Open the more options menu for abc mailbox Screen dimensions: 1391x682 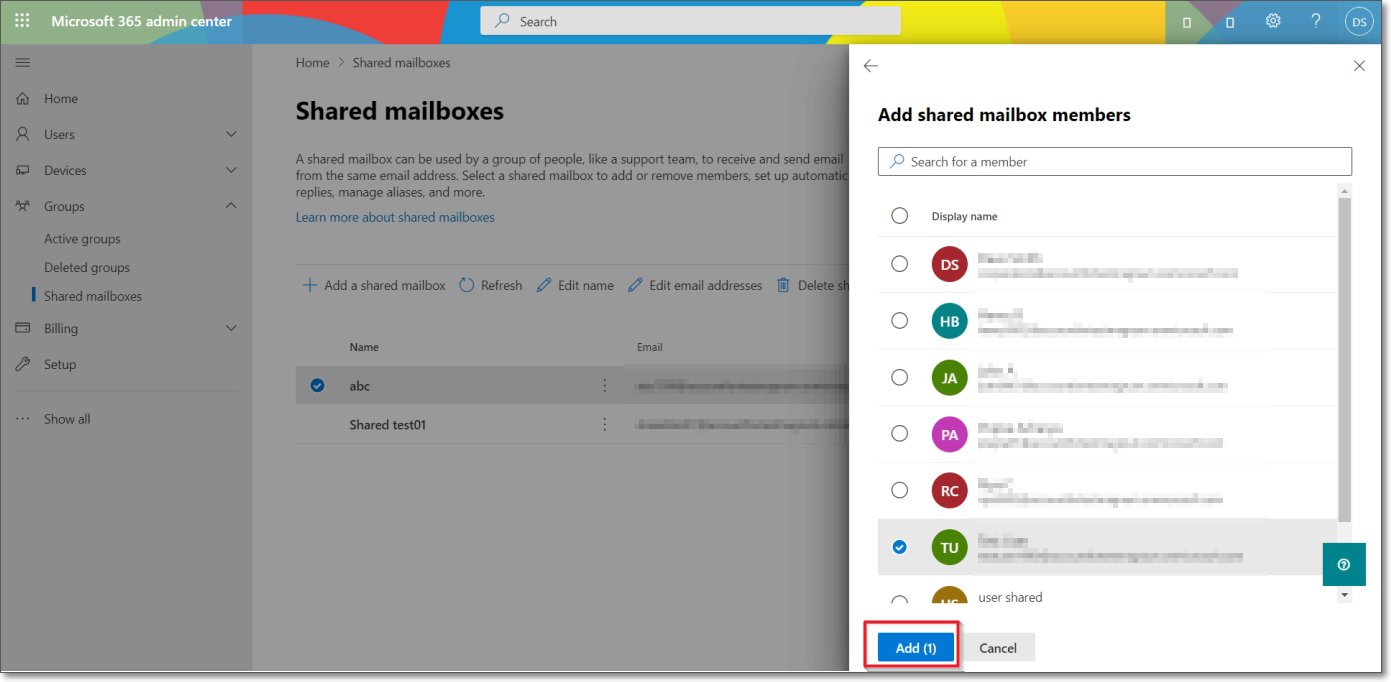pyautogui.click(x=604, y=385)
